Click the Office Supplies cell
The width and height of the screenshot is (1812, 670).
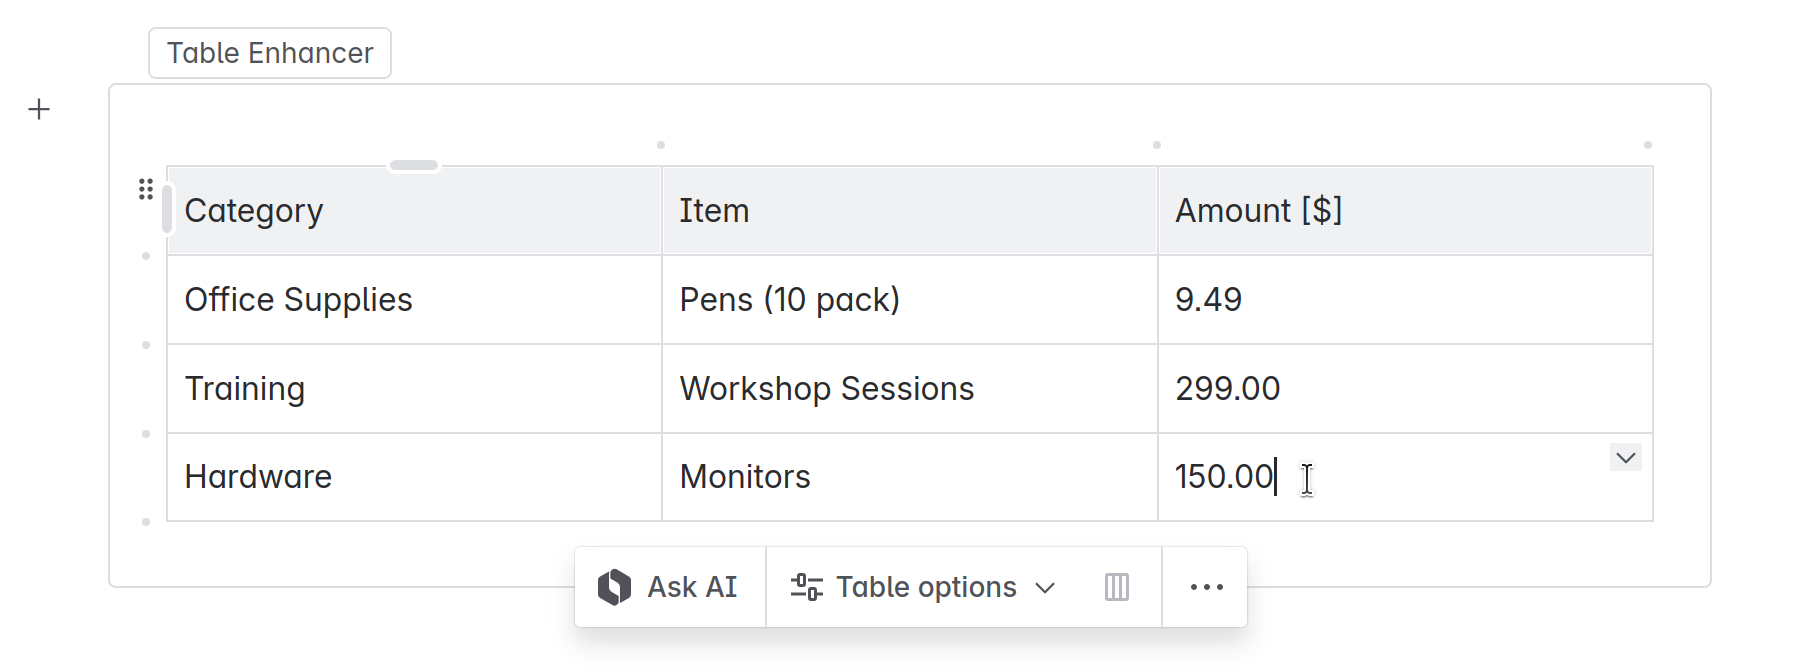(x=414, y=300)
